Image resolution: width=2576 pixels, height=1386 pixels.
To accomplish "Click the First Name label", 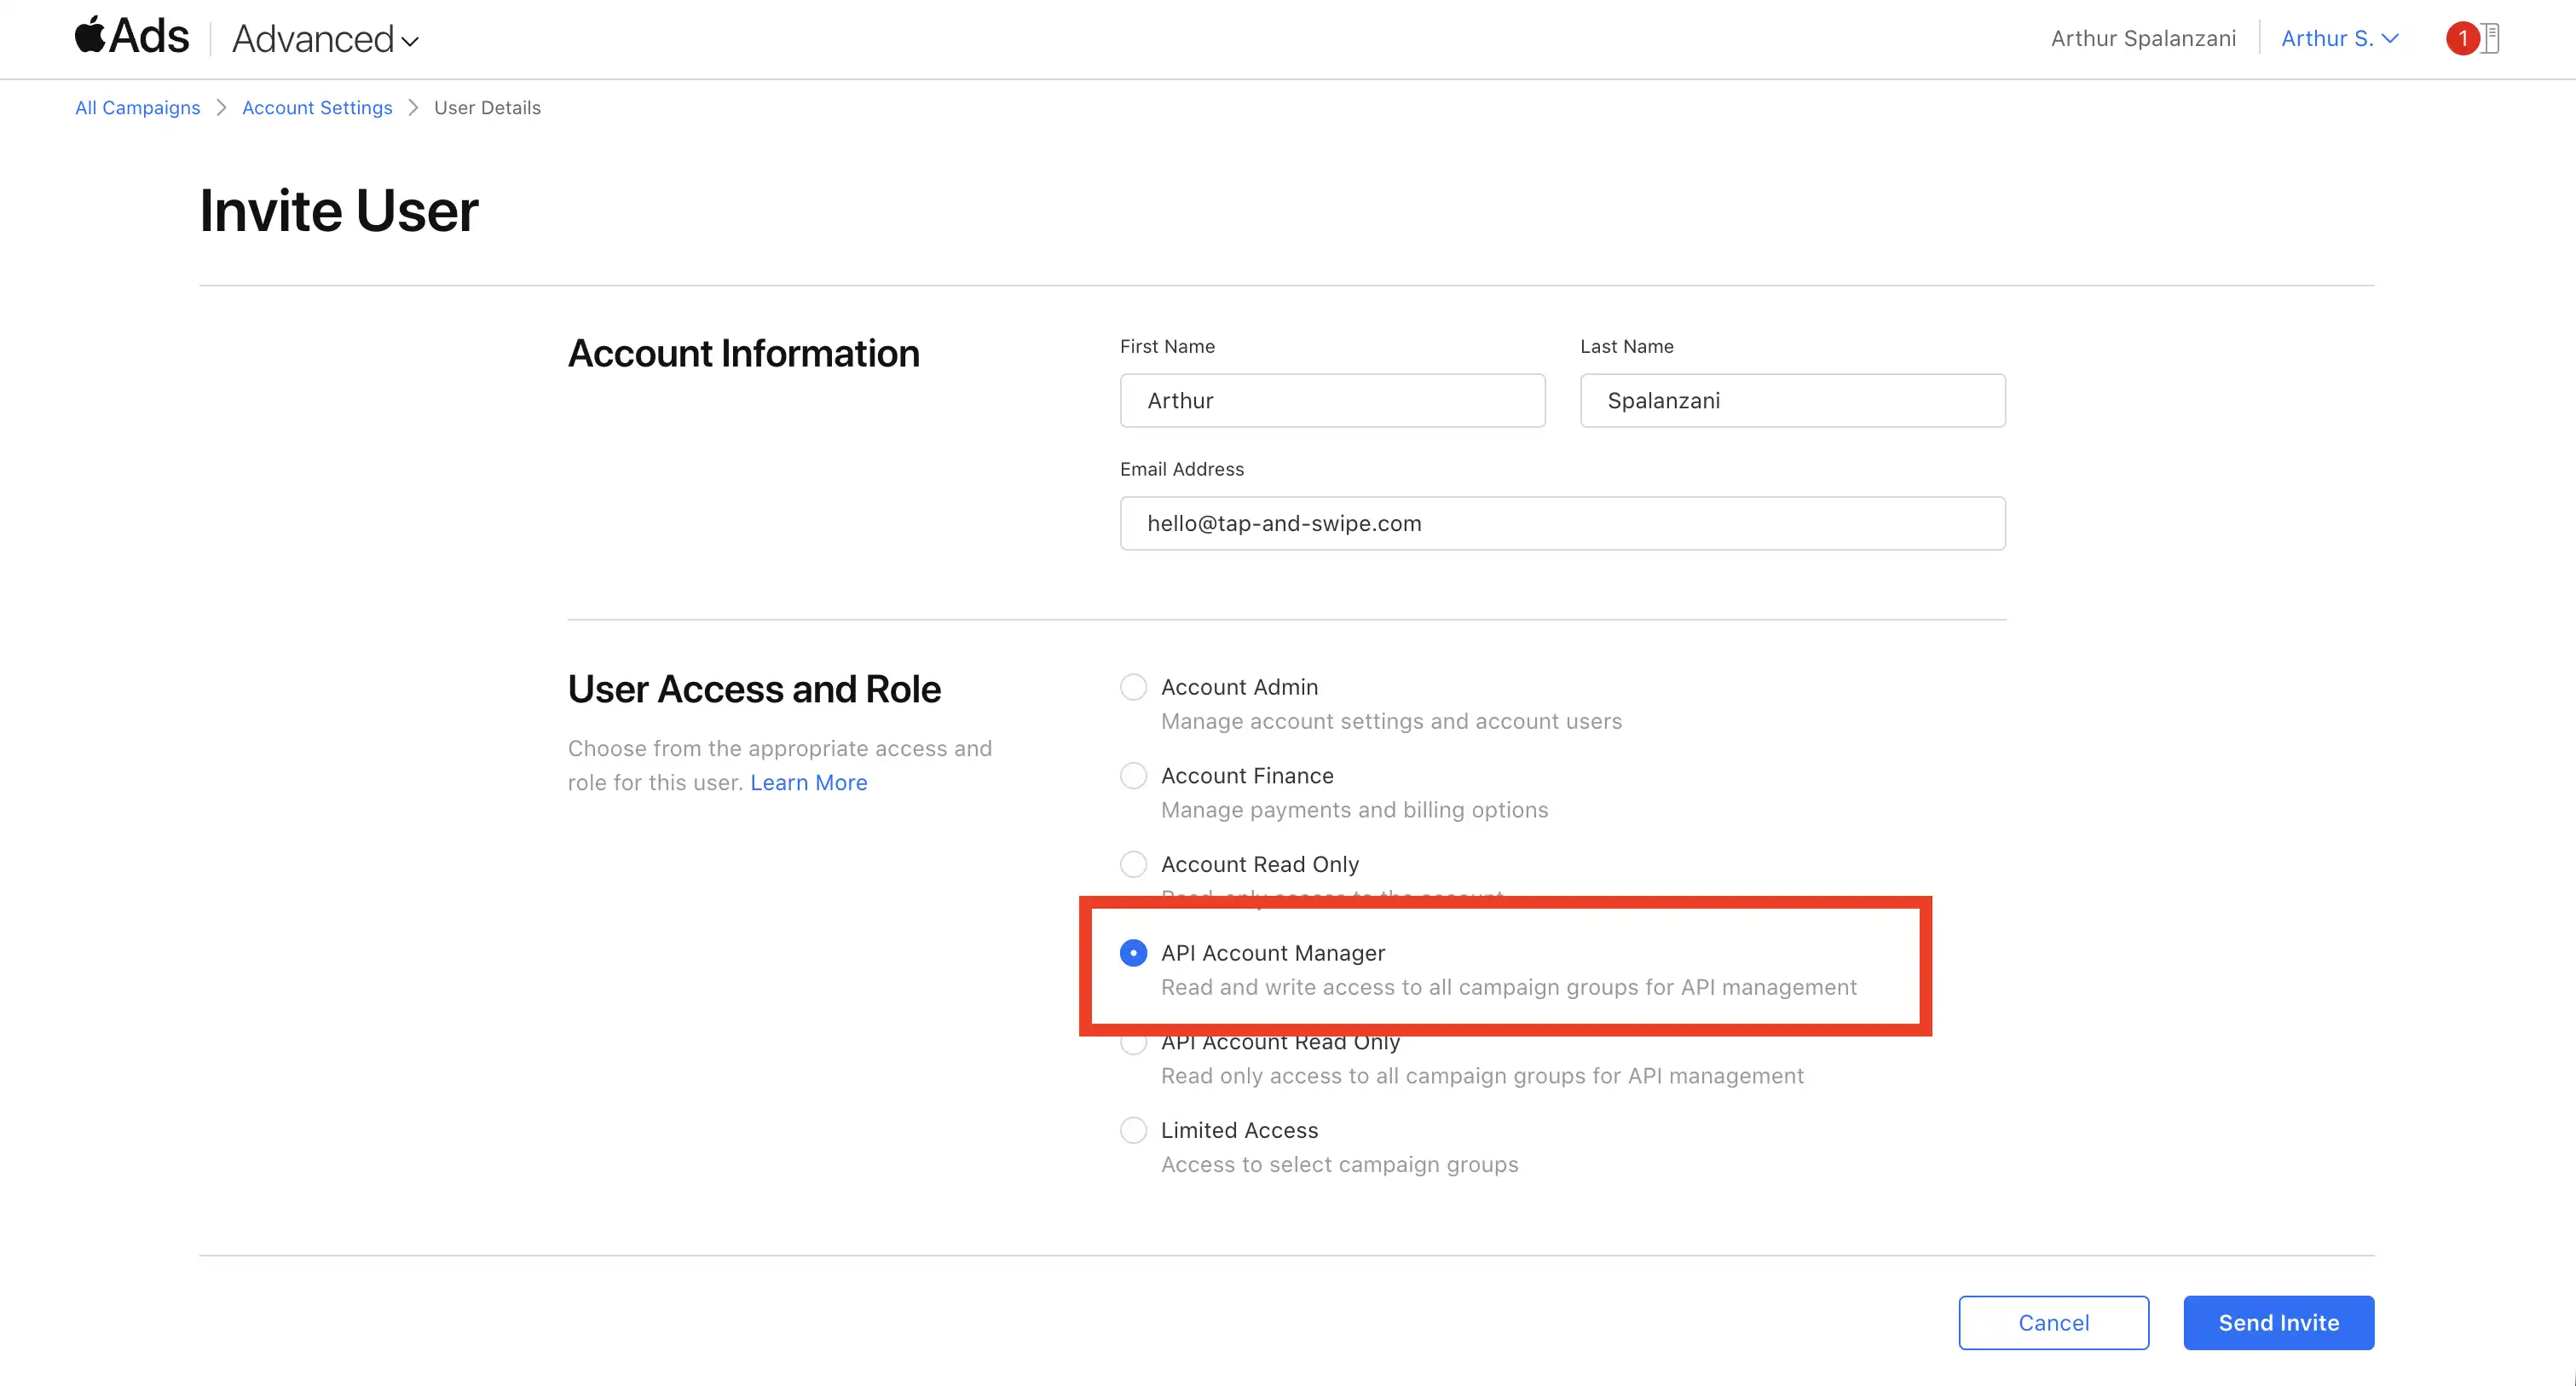I will click(1167, 346).
